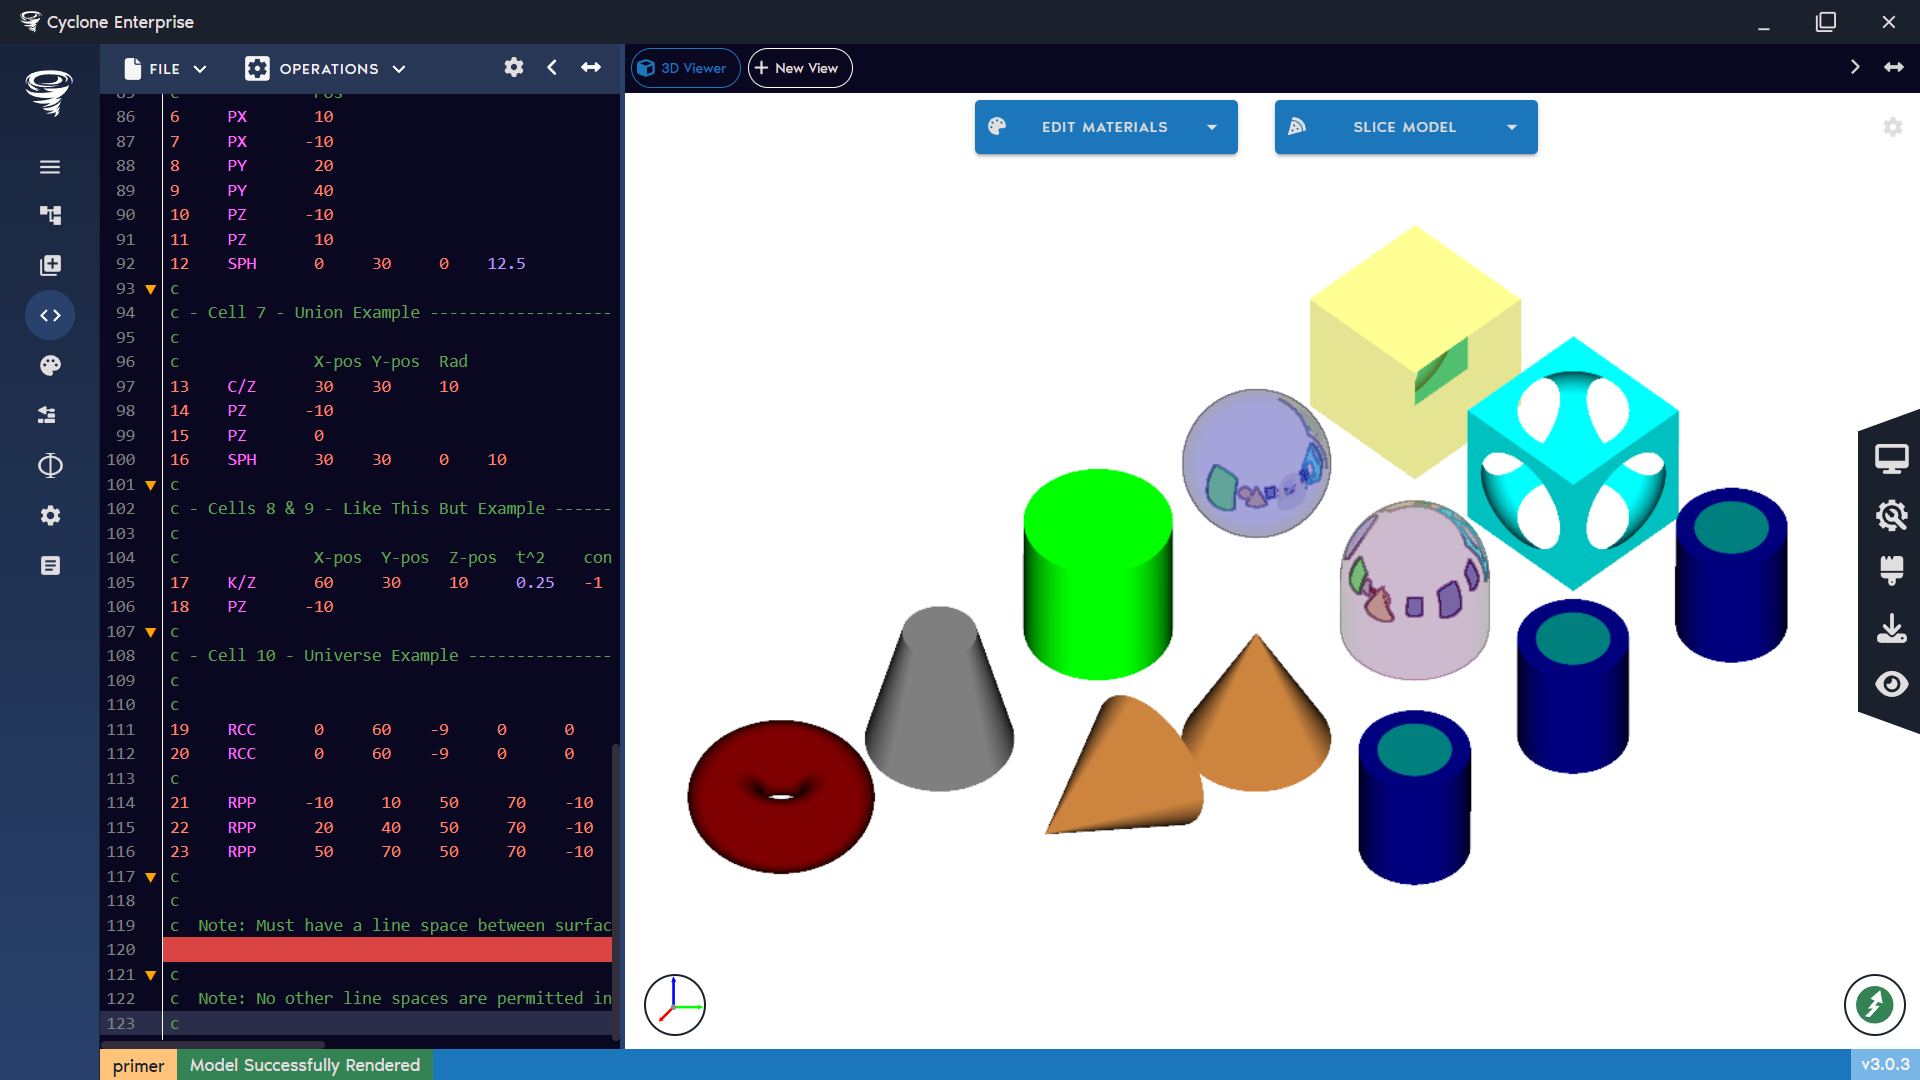Viewport: 1920px width, 1080px height.
Task: Click the paintbrush icon in the right panel
Action: coord(1892,571)
